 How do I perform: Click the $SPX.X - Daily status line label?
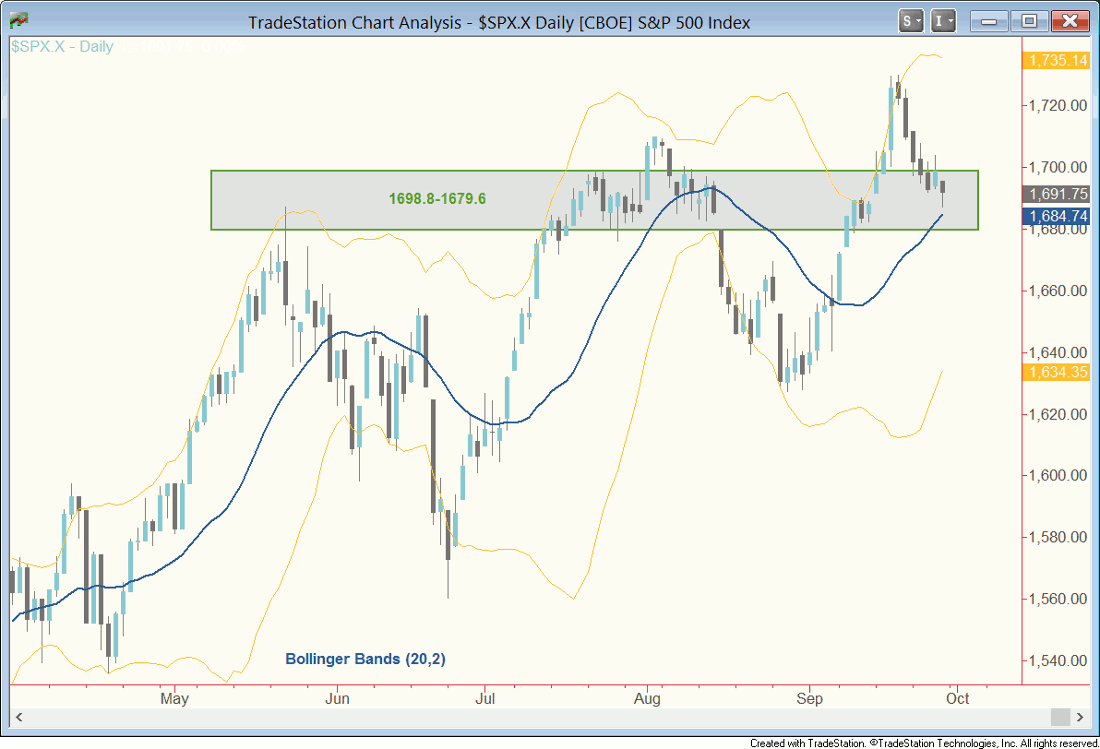[63, 47]
